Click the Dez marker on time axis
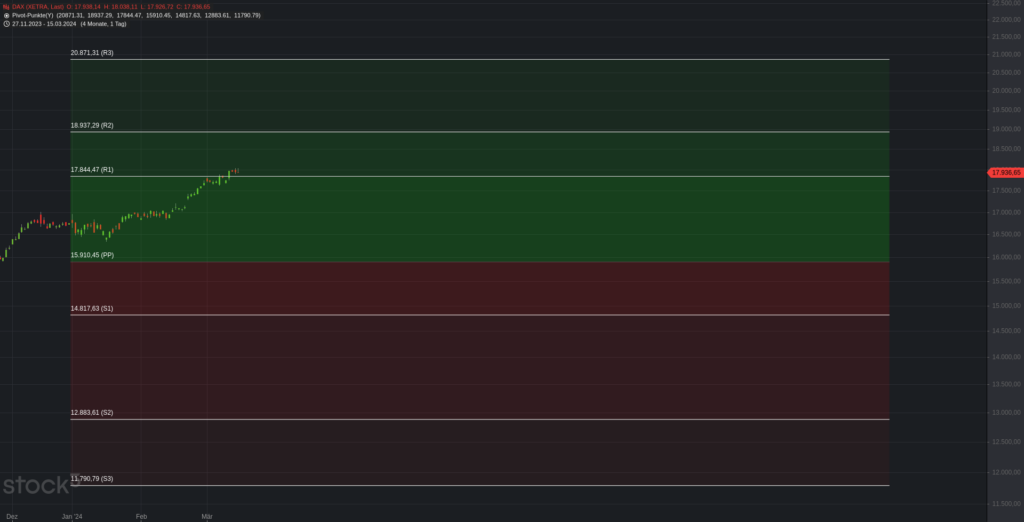This screenshot has height=522, width=1024. [x=12, y=516]
